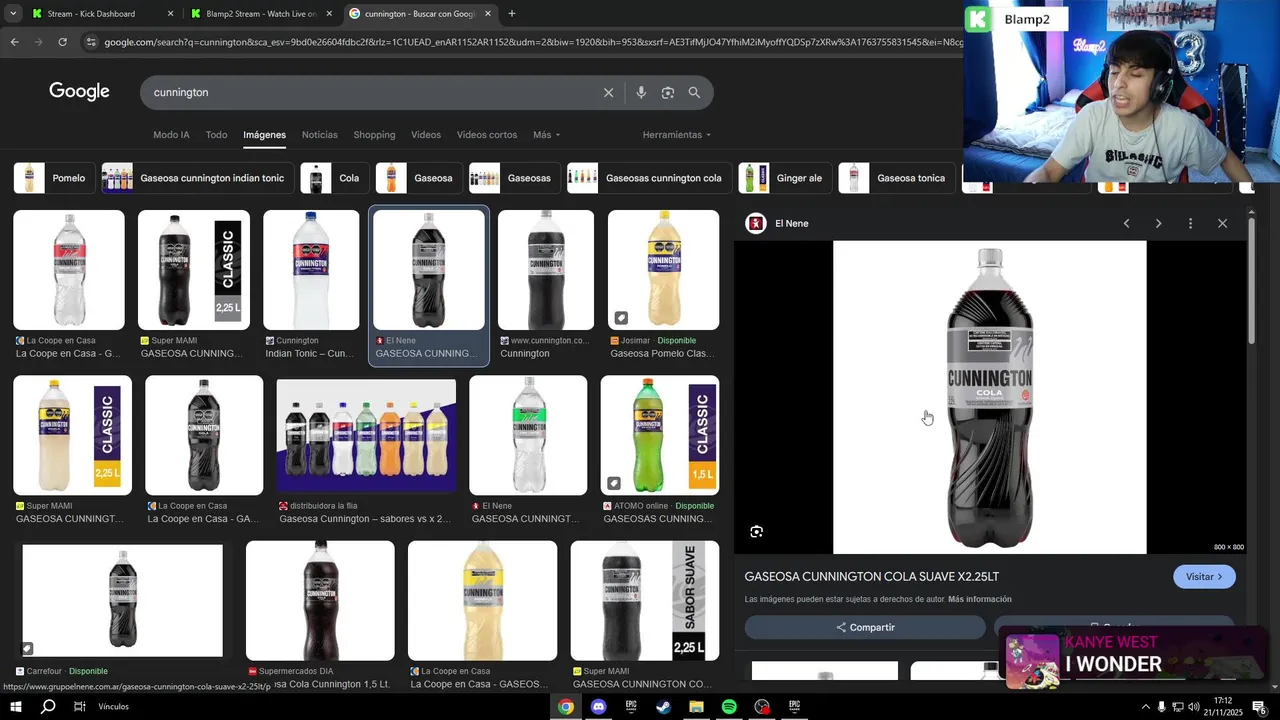
Task: Open Discord from the taskbar
Action: coord(598,706)
